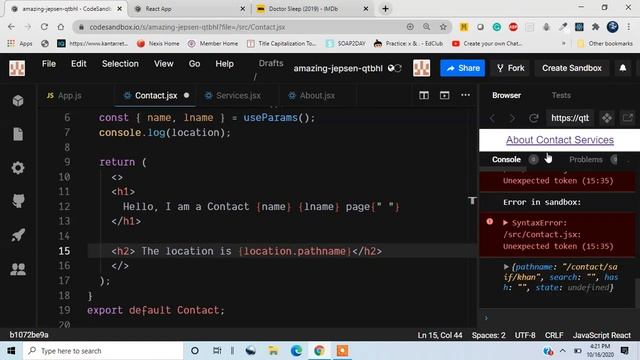Open the View menu
Viewport: 640px width, 360px height.
[163, 64]
